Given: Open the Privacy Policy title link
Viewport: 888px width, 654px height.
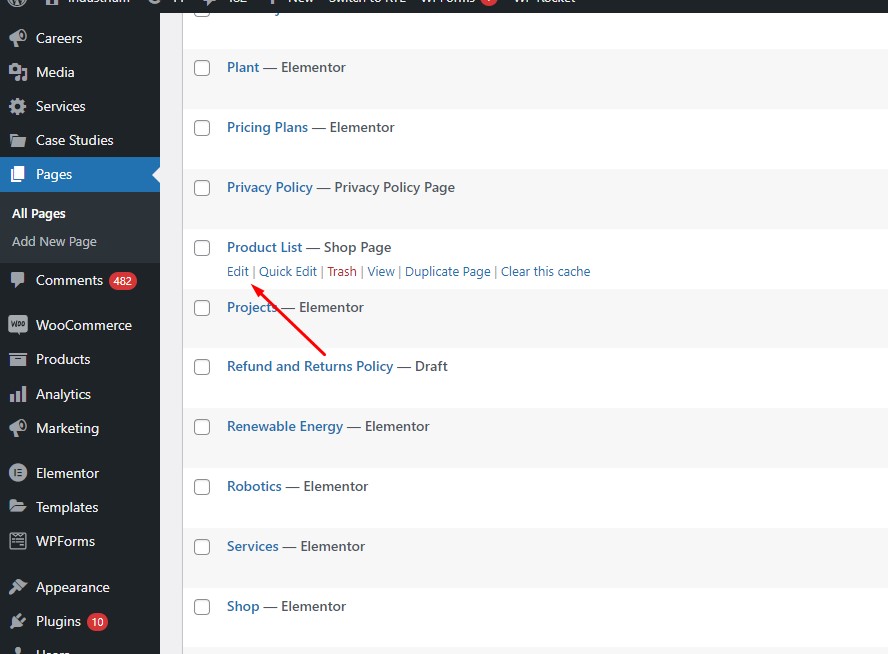Looking at the screenshot, I should coord(270,187).
